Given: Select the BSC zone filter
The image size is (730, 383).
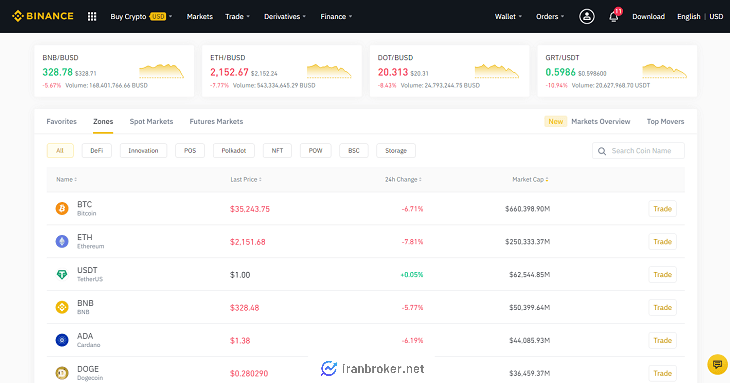Looking at the screenshot, I should (354, 151).
